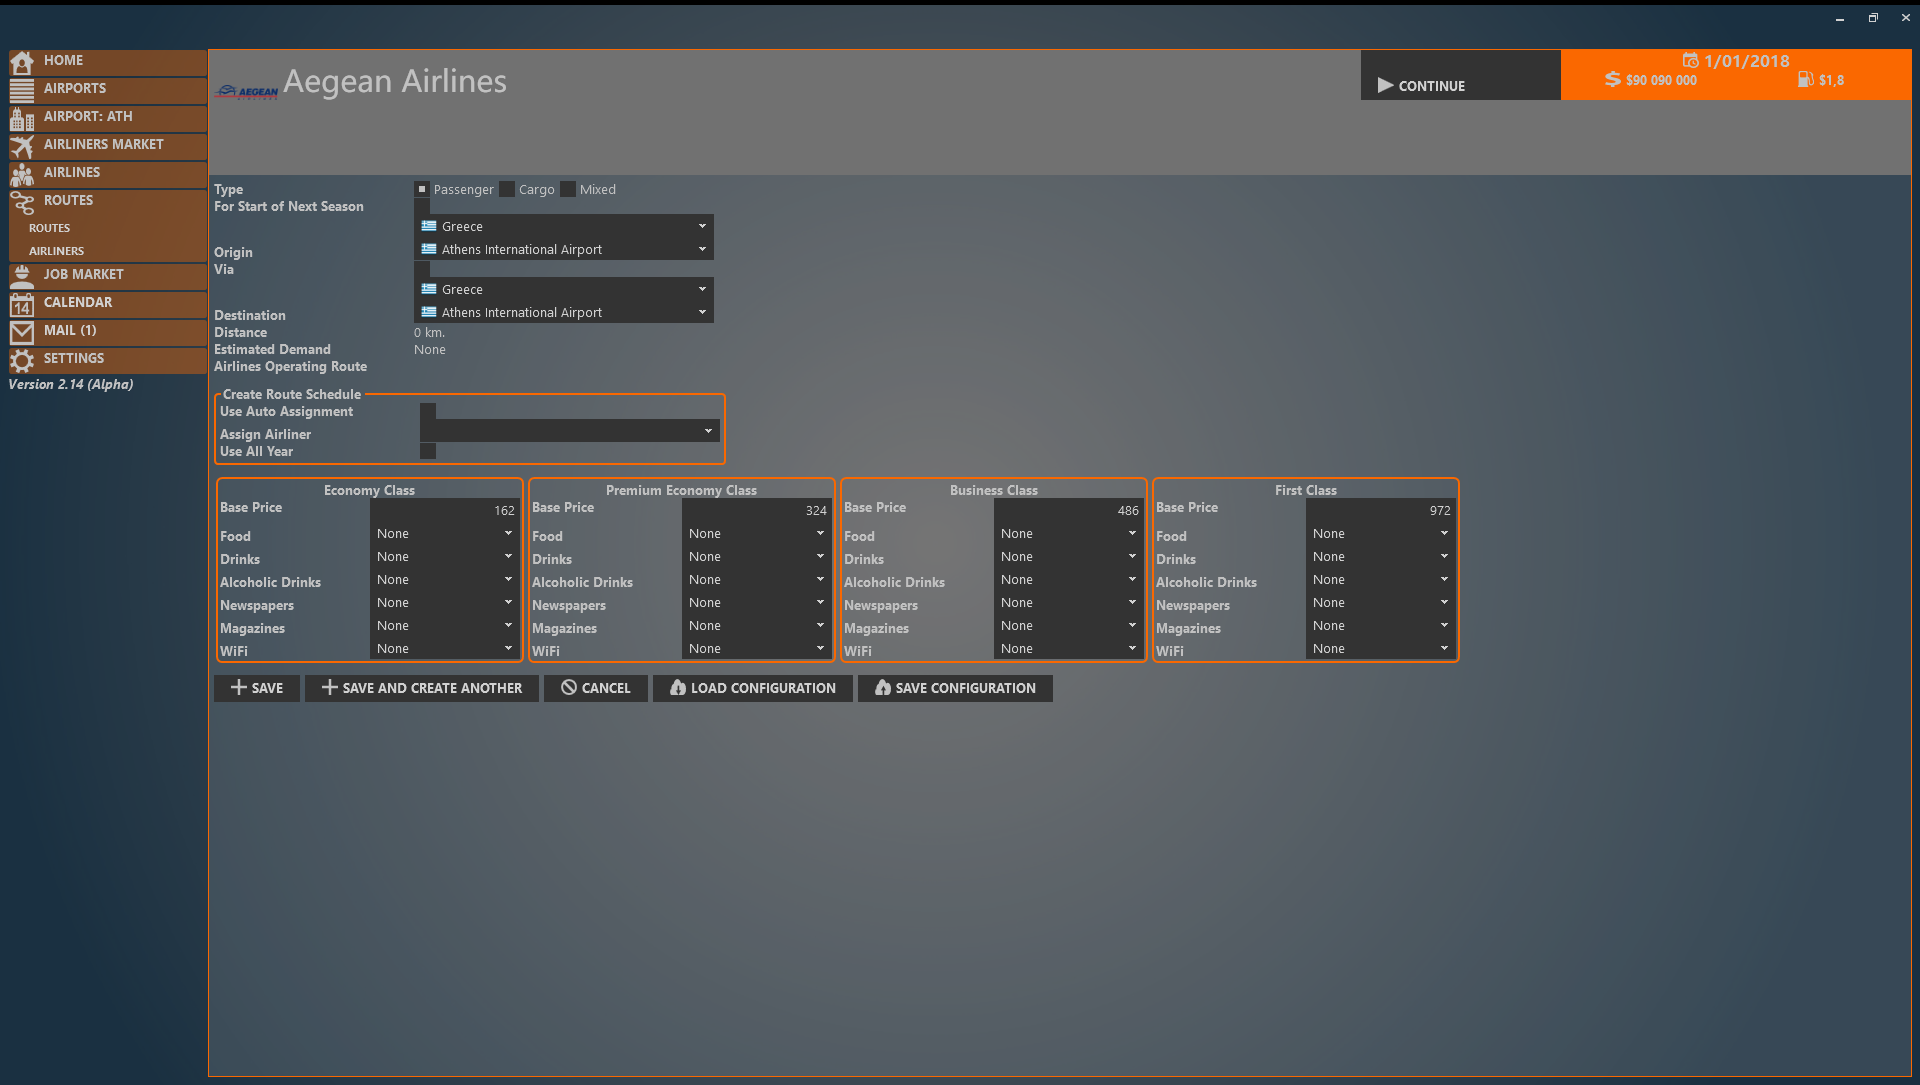Click the Airlines people icon
1920x1085 pixels.
click(22, 174)
